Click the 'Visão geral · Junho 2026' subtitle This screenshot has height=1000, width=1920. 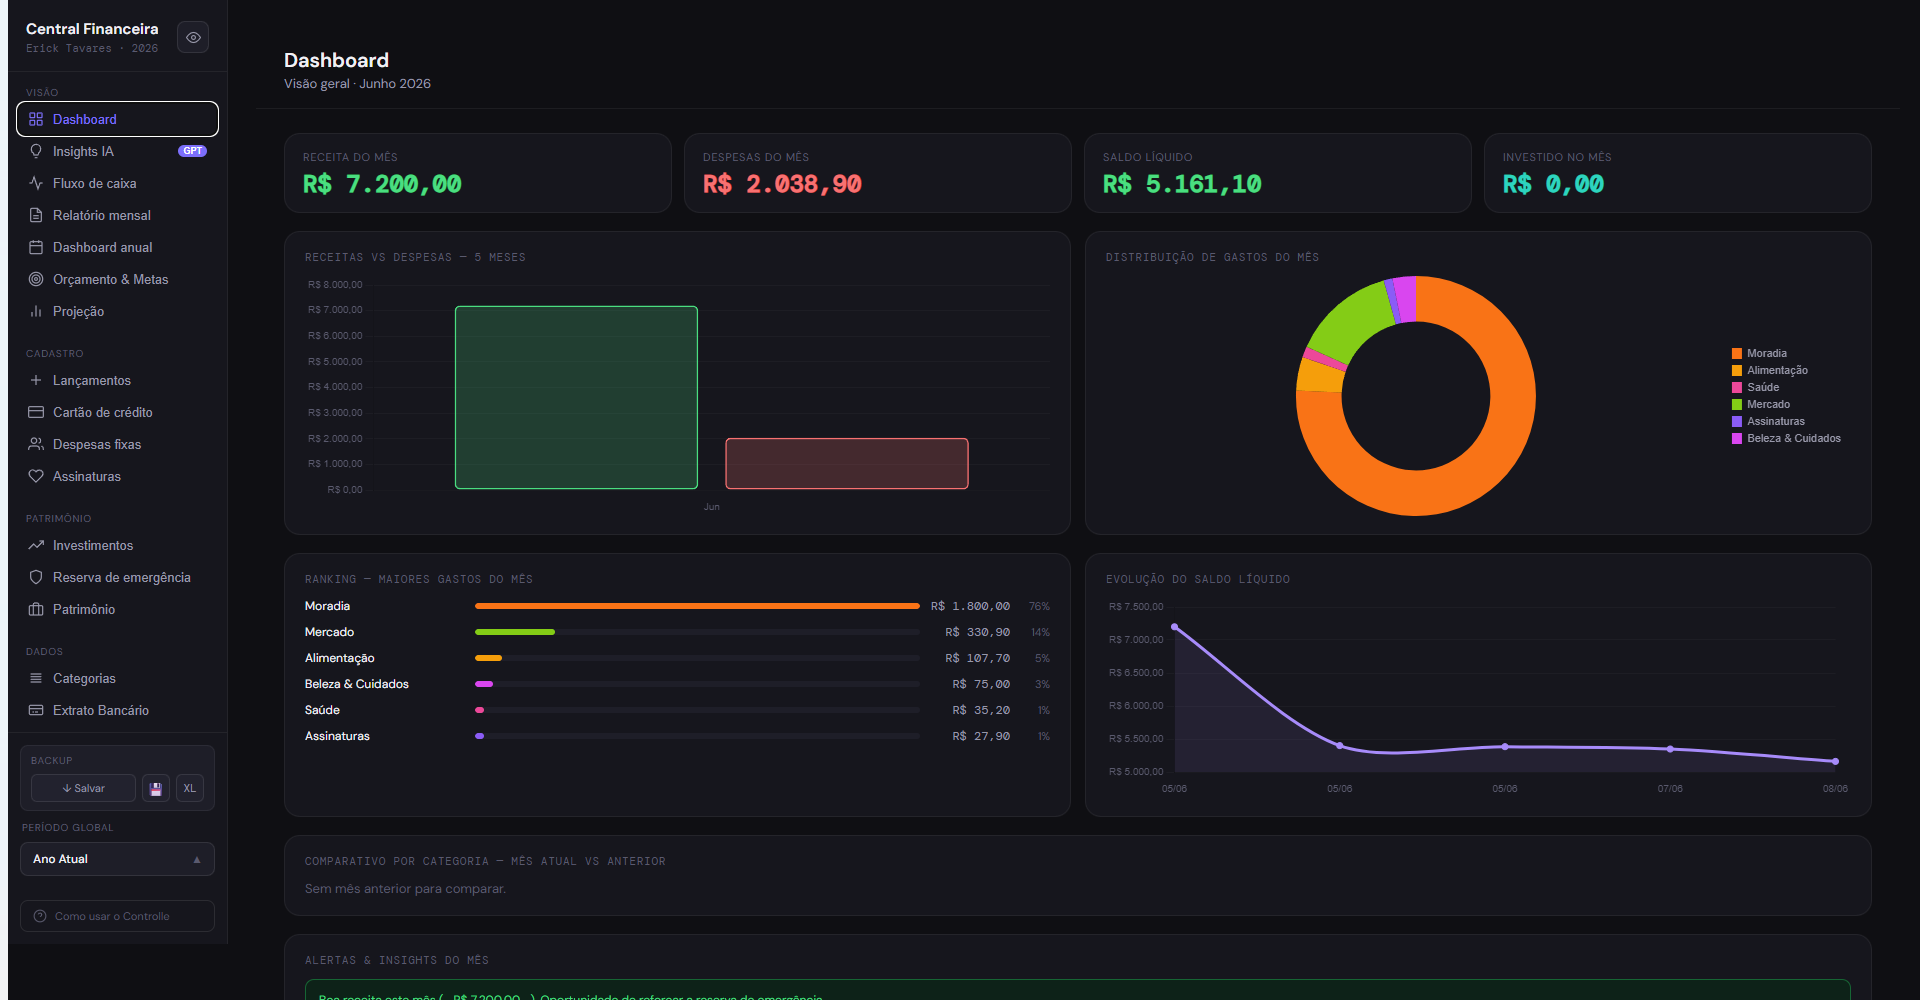click(x=357, y=84)
